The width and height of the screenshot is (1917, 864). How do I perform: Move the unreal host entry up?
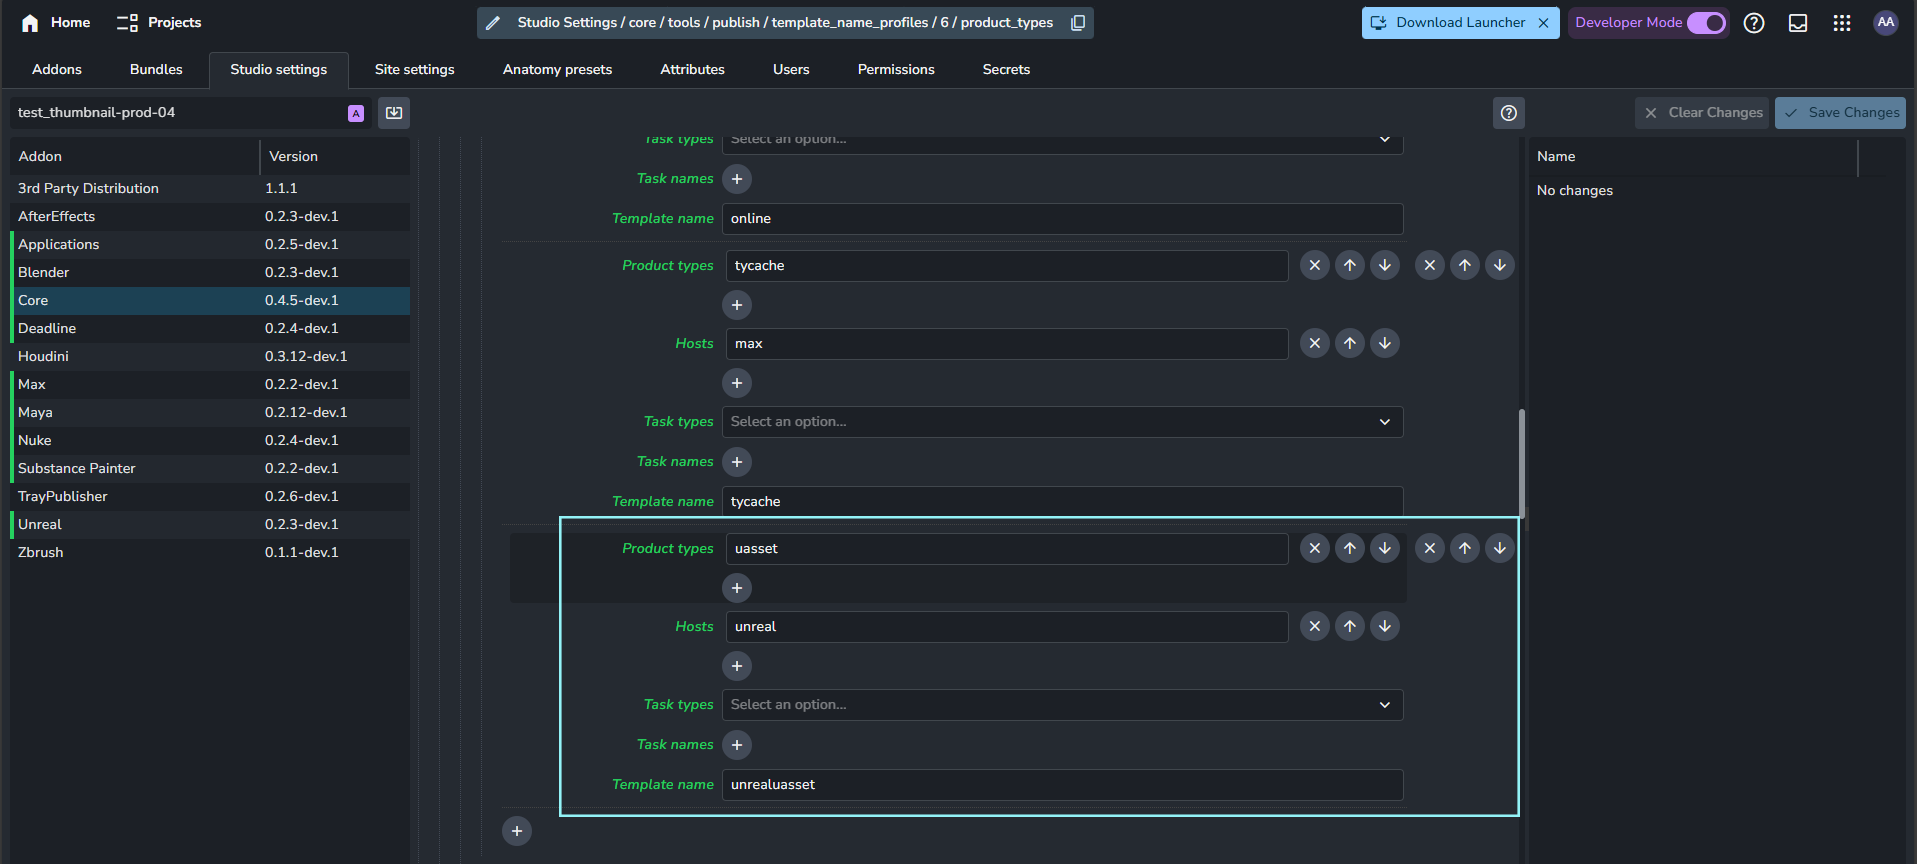1350,626
